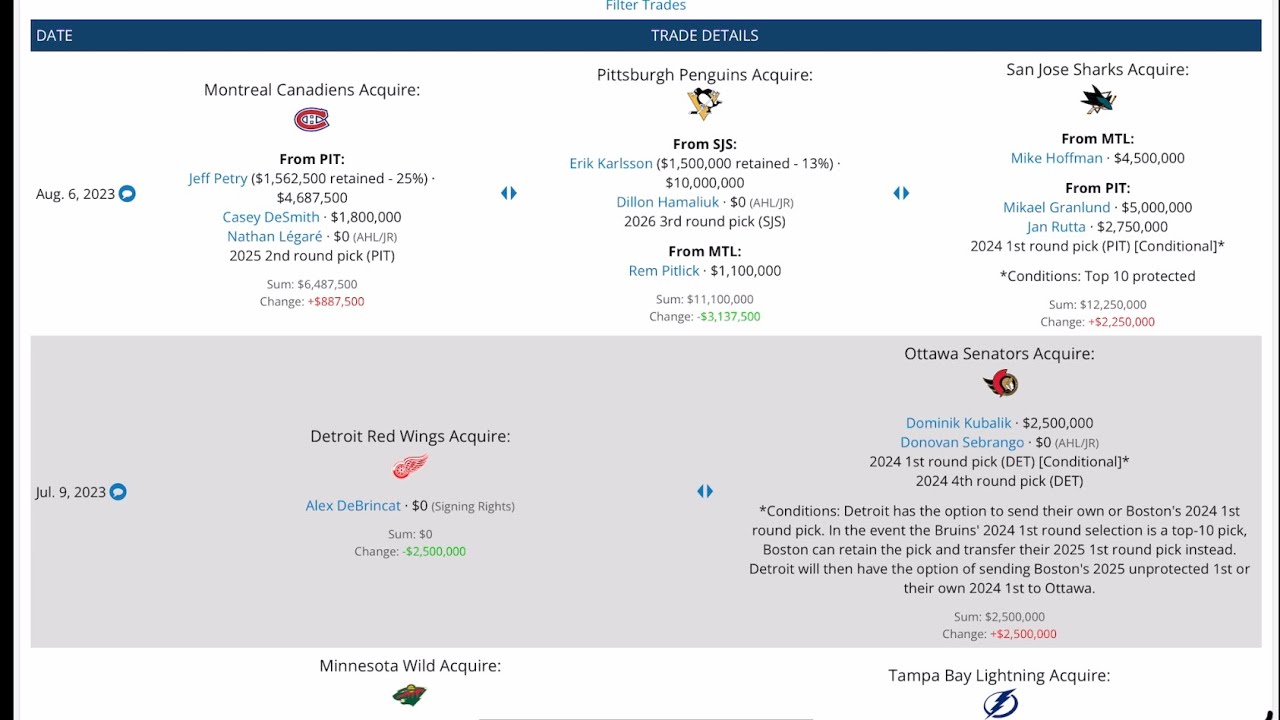The width and height of the screenshot is (1280, 720).
Task: Click the Ottawa Senators logo
Action: [999, 383]
